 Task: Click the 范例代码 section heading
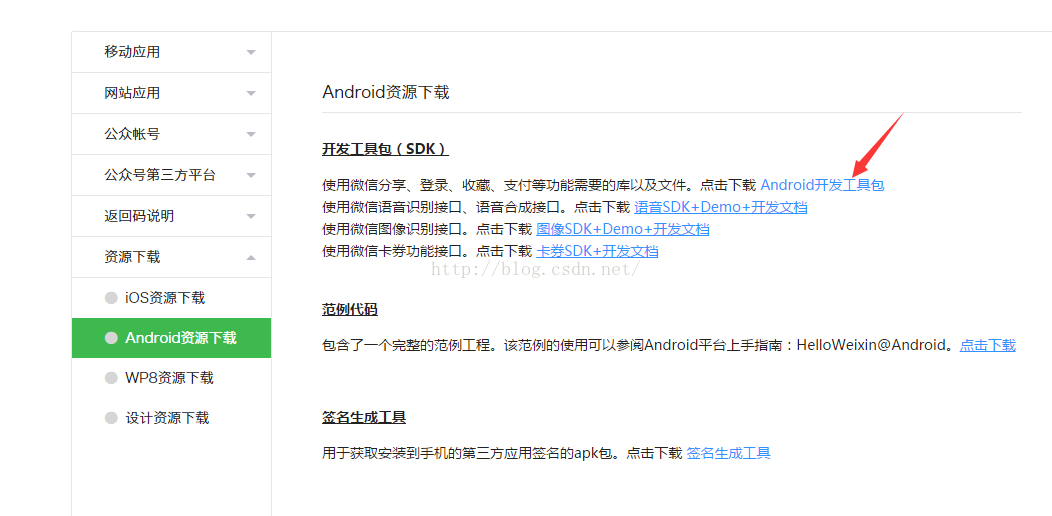pos(350,310)
